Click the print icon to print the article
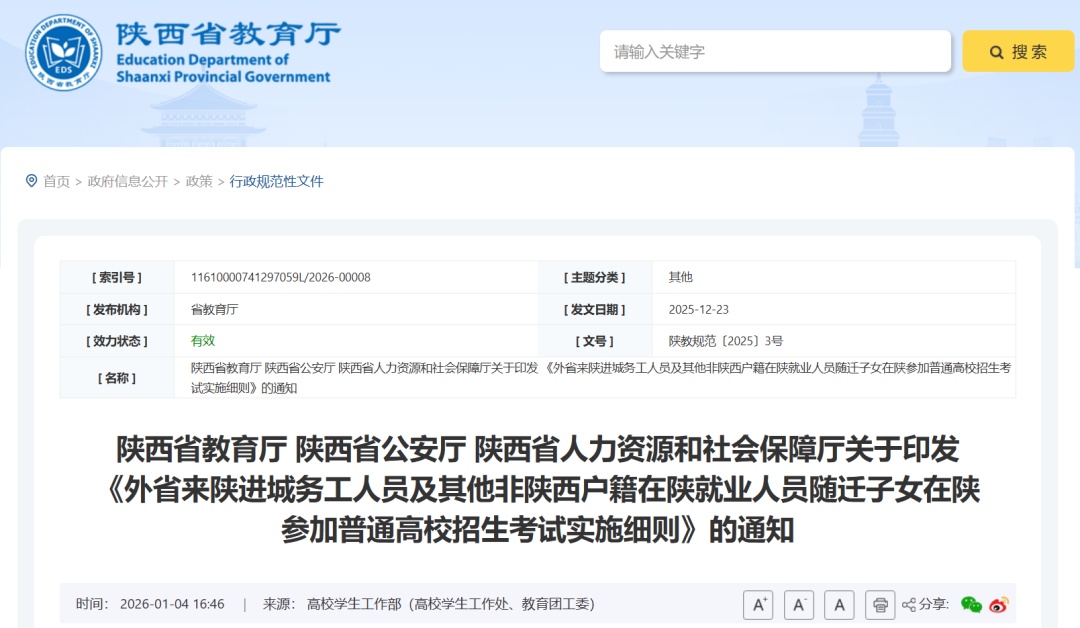The height and width of the screenshot is (628, 1080). click(x=880, y=605)
